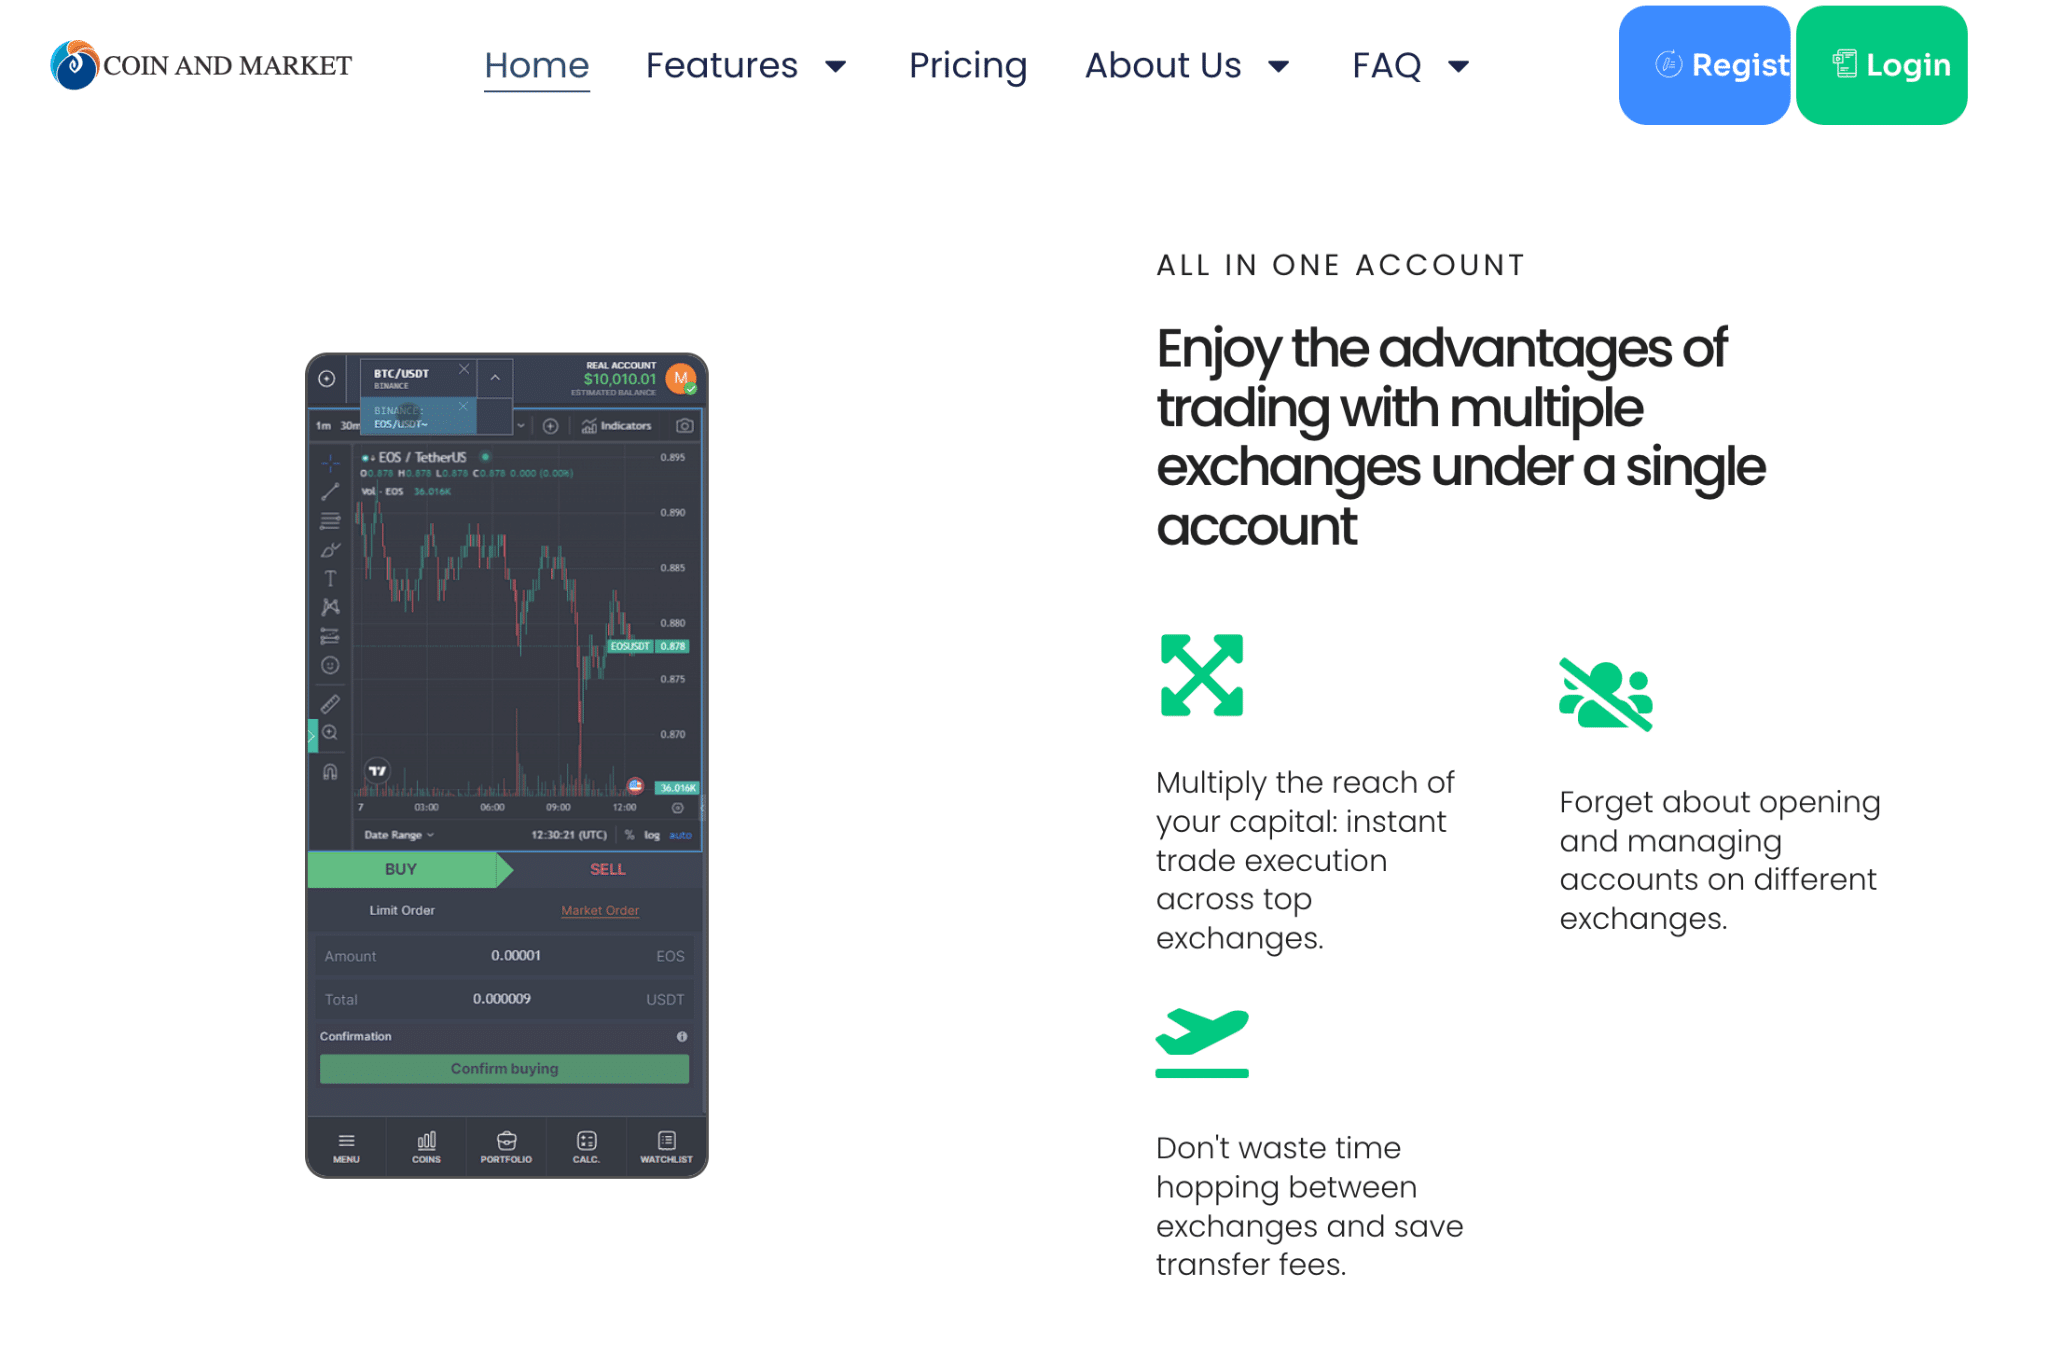The height and width of the screenshot is (1367, 2048).
Task: Click the Pricing navigation menu item
Action: click(x=967, y=64)
